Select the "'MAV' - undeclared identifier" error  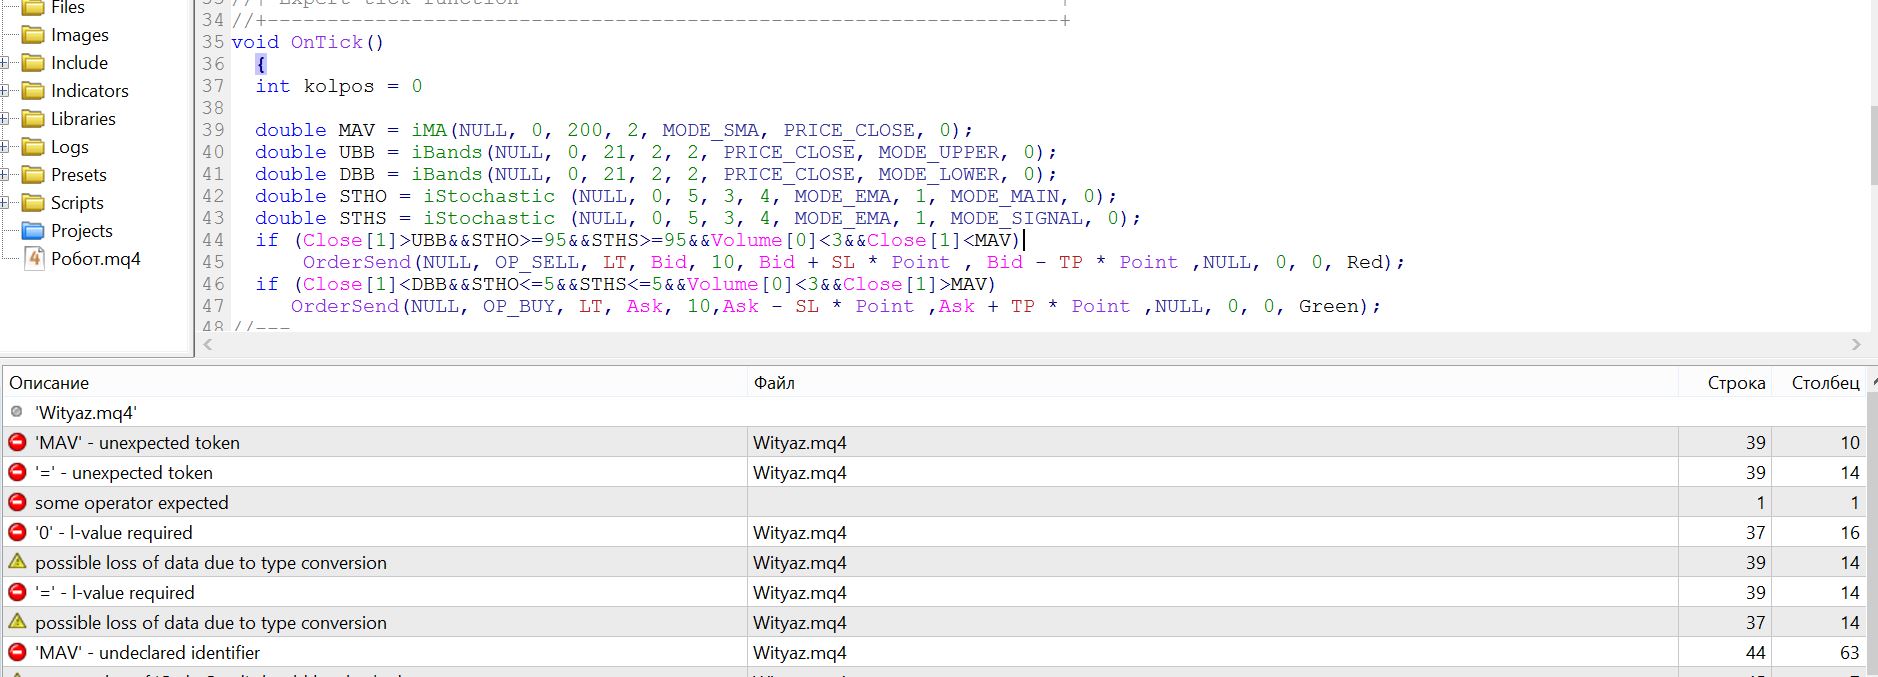[x=934, y=652]
